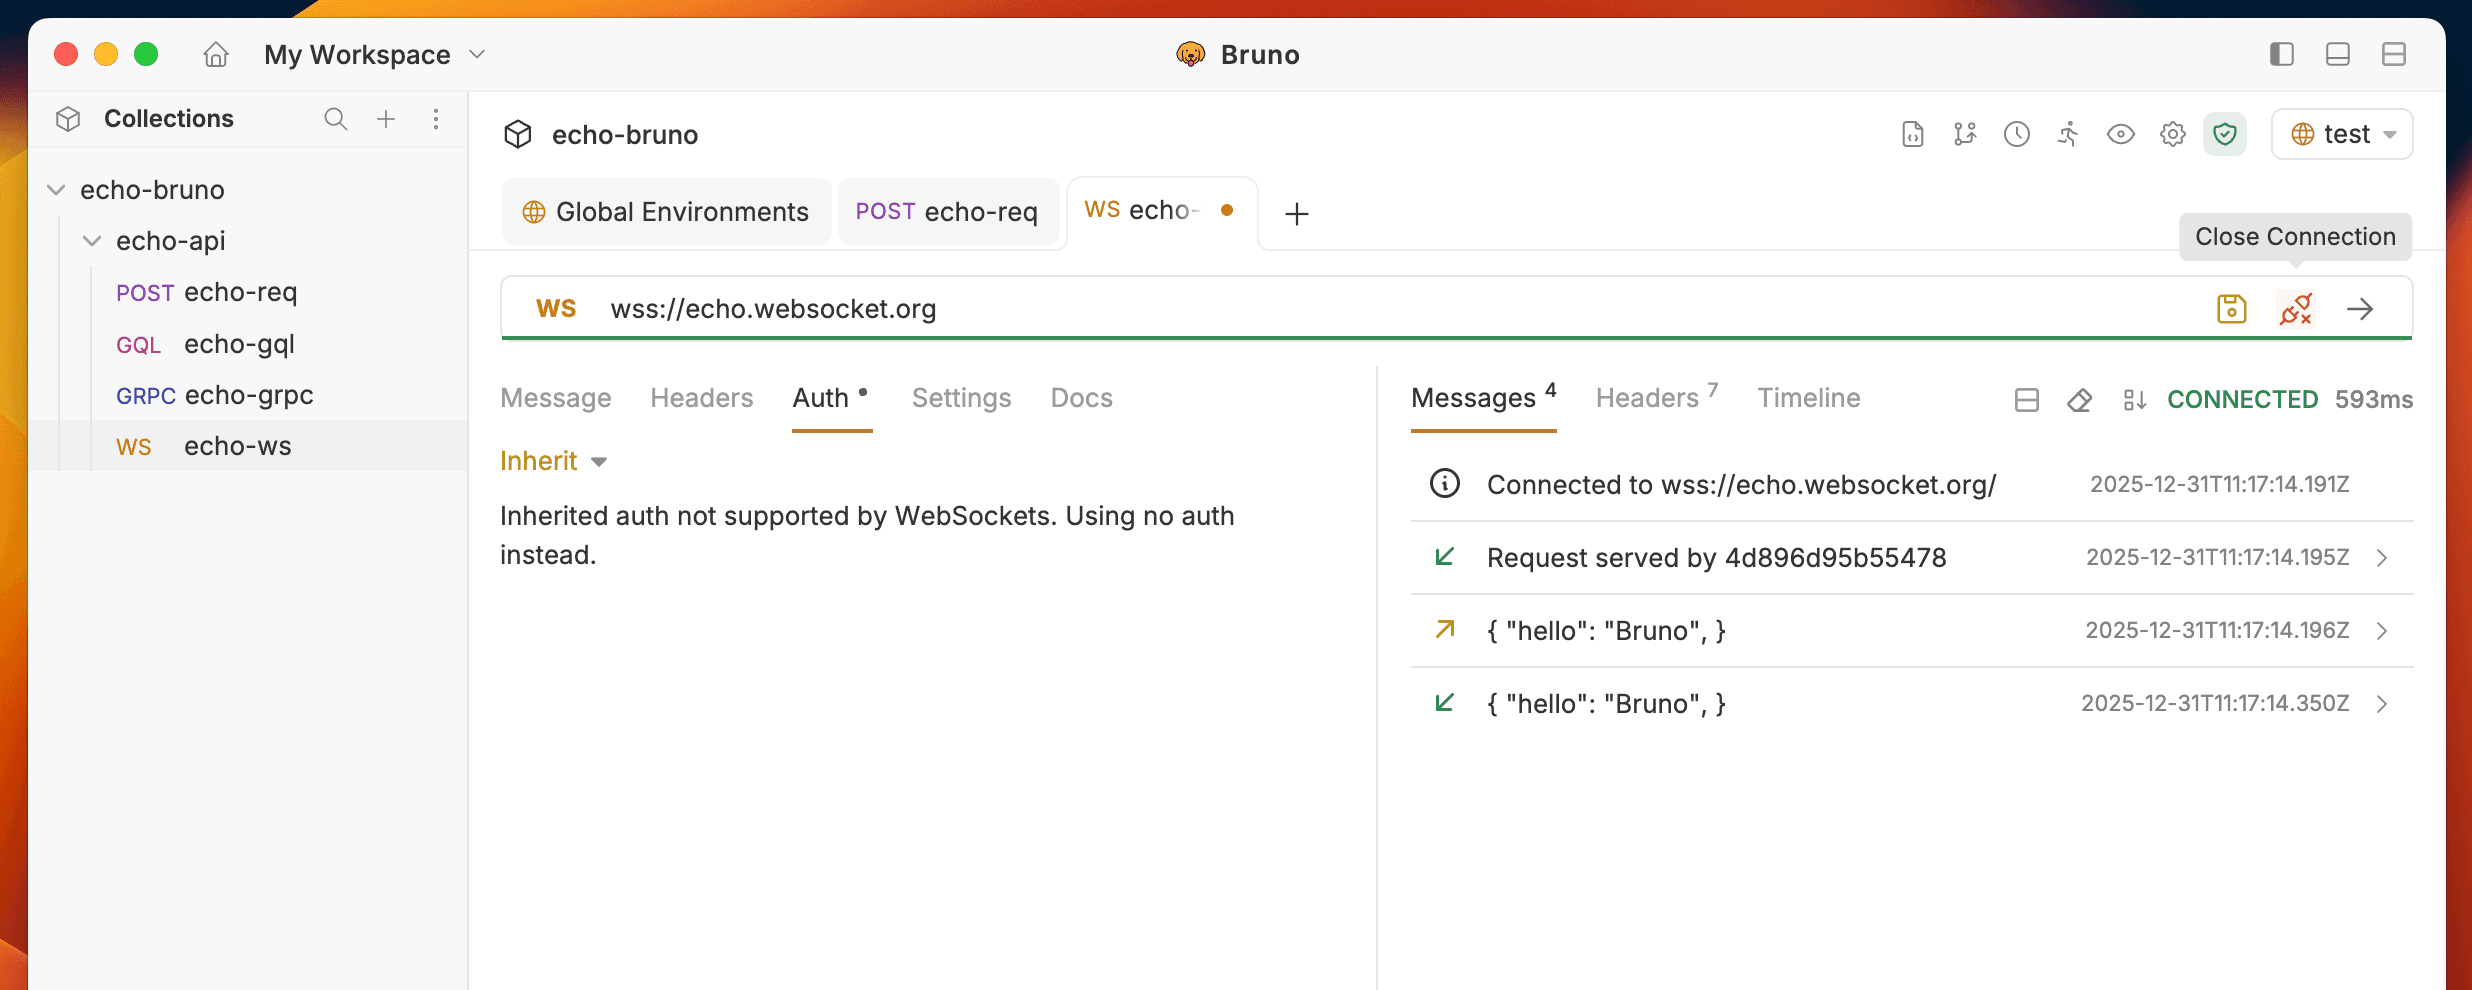Toggle the green shield security icon
This screenshot has width=2472, height=990.
[2224, 134]
